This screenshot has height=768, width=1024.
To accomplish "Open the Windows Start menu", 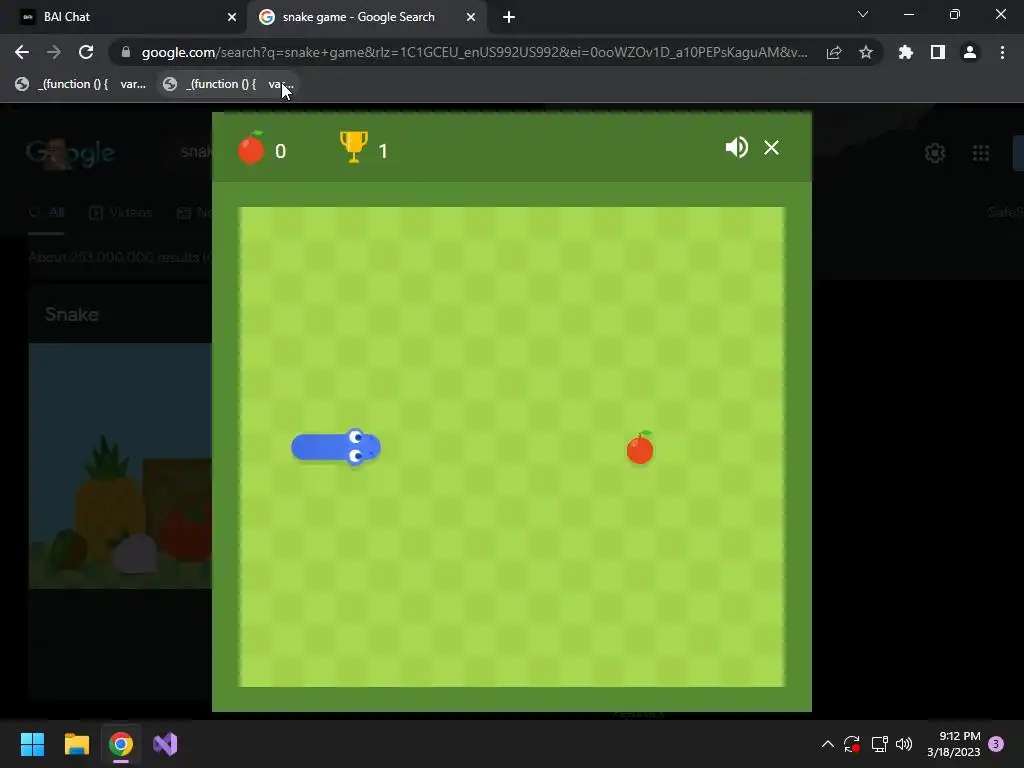I will pyautogui.click(x=32, y=744).
